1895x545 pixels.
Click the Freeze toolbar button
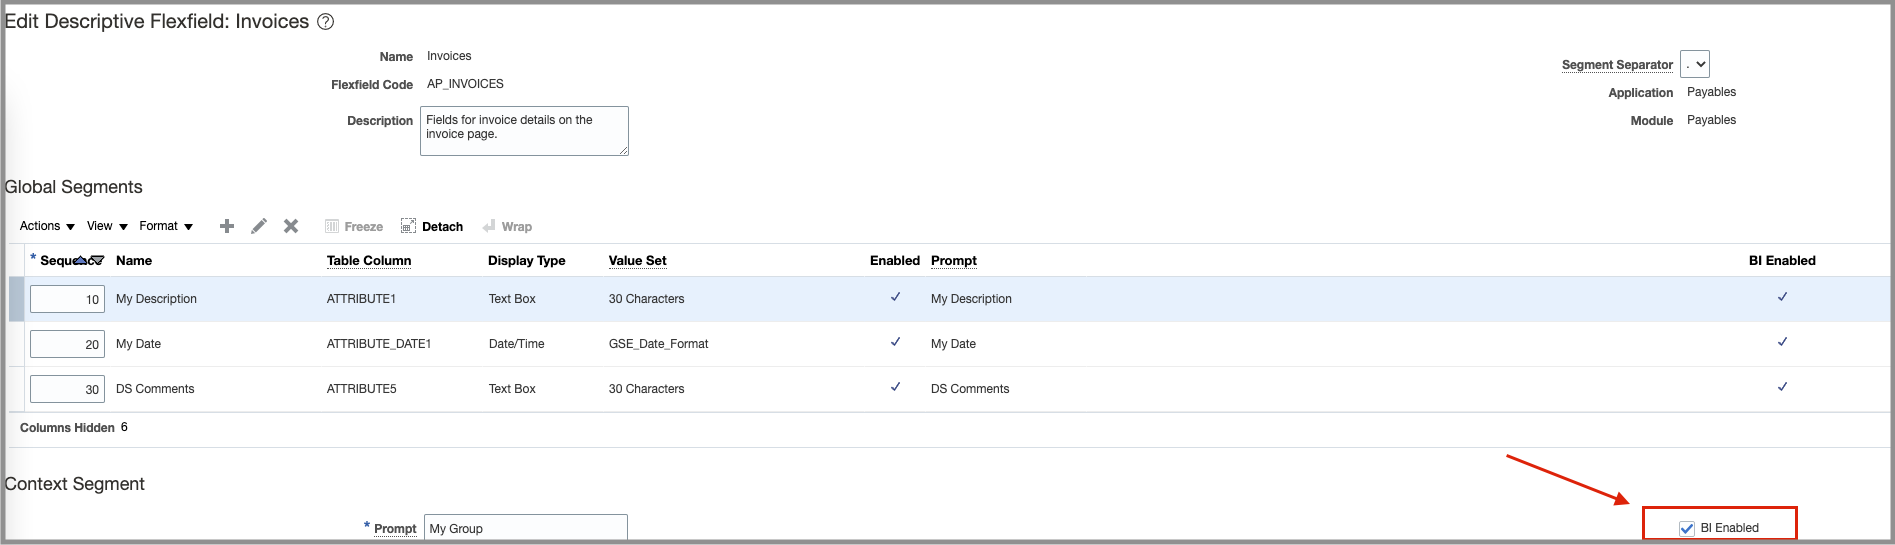pos(354,227)
